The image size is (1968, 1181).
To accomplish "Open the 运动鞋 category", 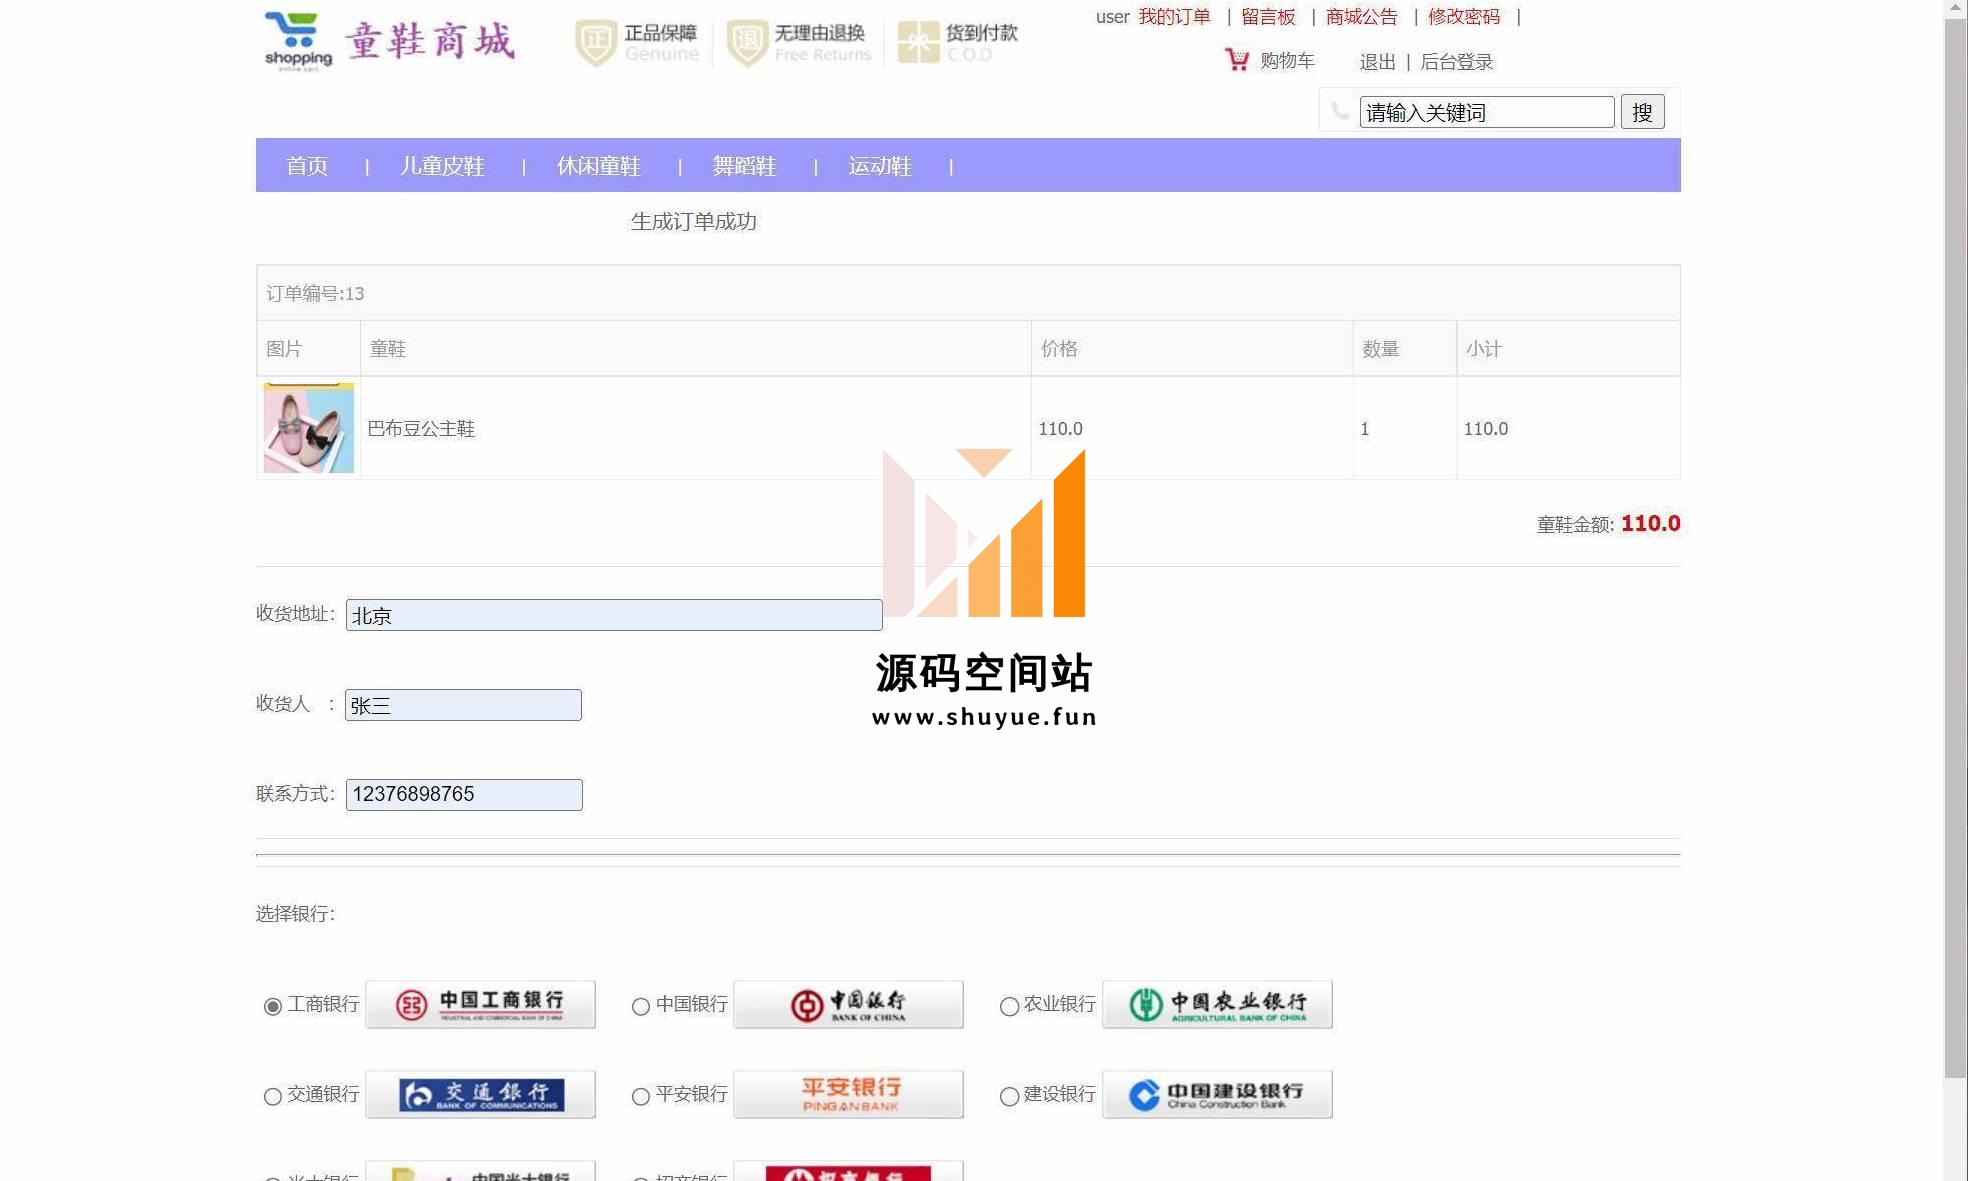I will click(880, 166).
